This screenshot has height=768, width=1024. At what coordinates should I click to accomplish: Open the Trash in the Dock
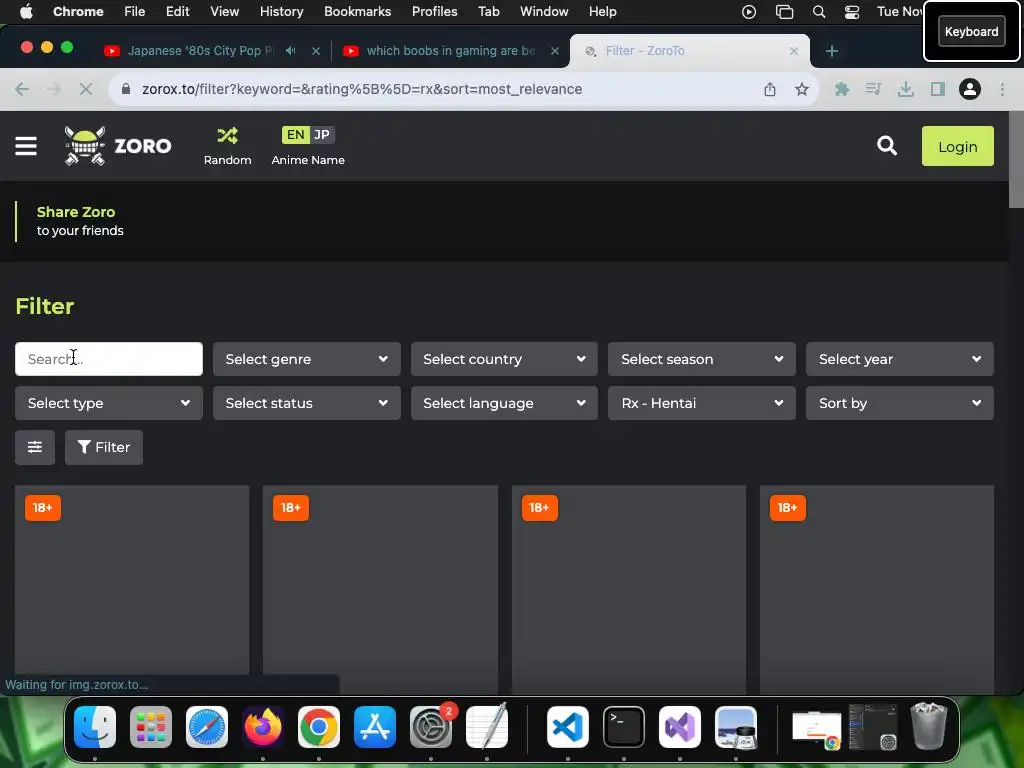click(x=929, y=726)
